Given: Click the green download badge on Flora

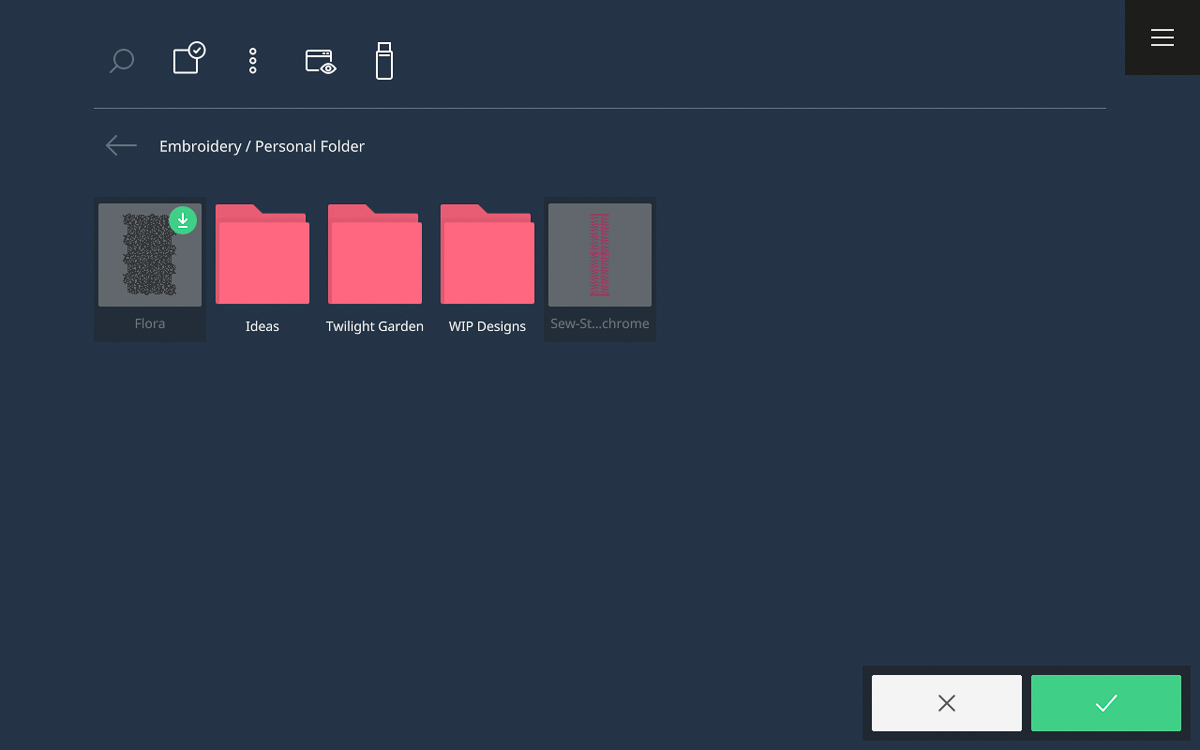Looking at the screenshot, I should 183,220.
